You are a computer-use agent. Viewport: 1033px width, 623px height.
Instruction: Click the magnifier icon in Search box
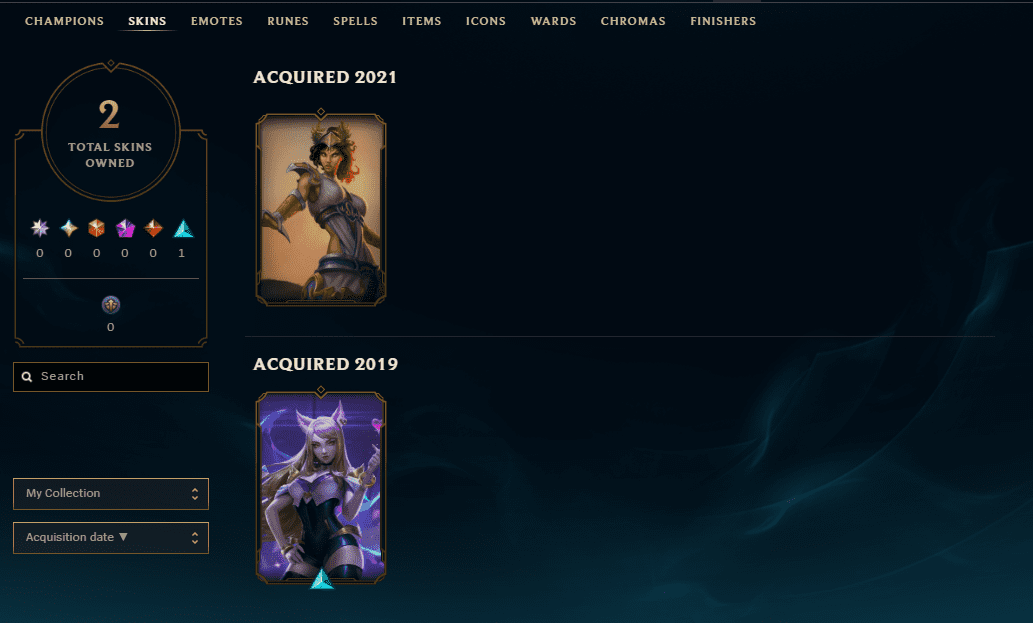click(x=27, y=377)
